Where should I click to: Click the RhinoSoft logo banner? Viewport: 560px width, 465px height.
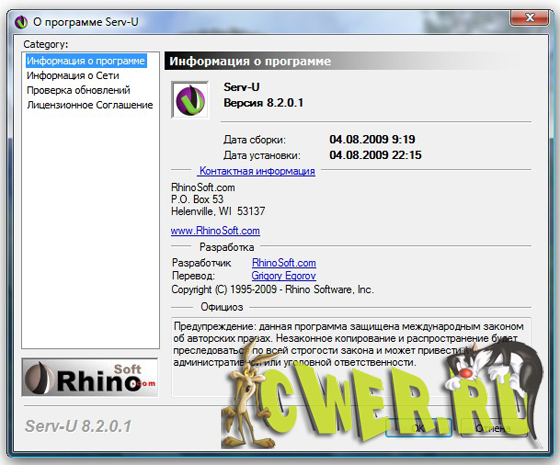point(90,378)
